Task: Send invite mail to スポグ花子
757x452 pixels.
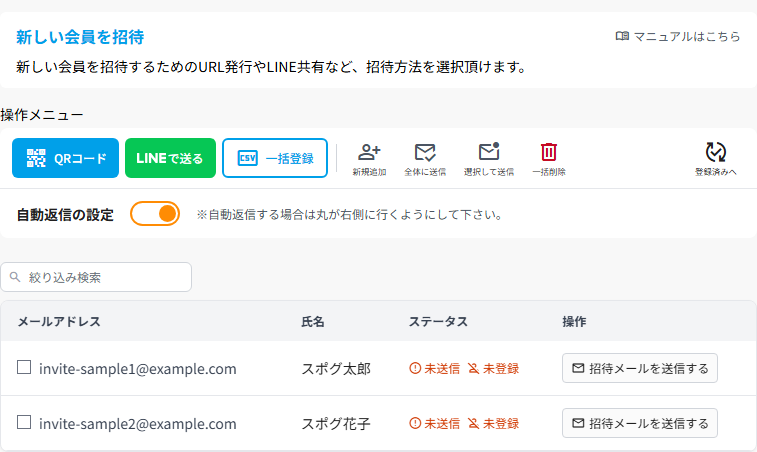Action: coord(640,423)
